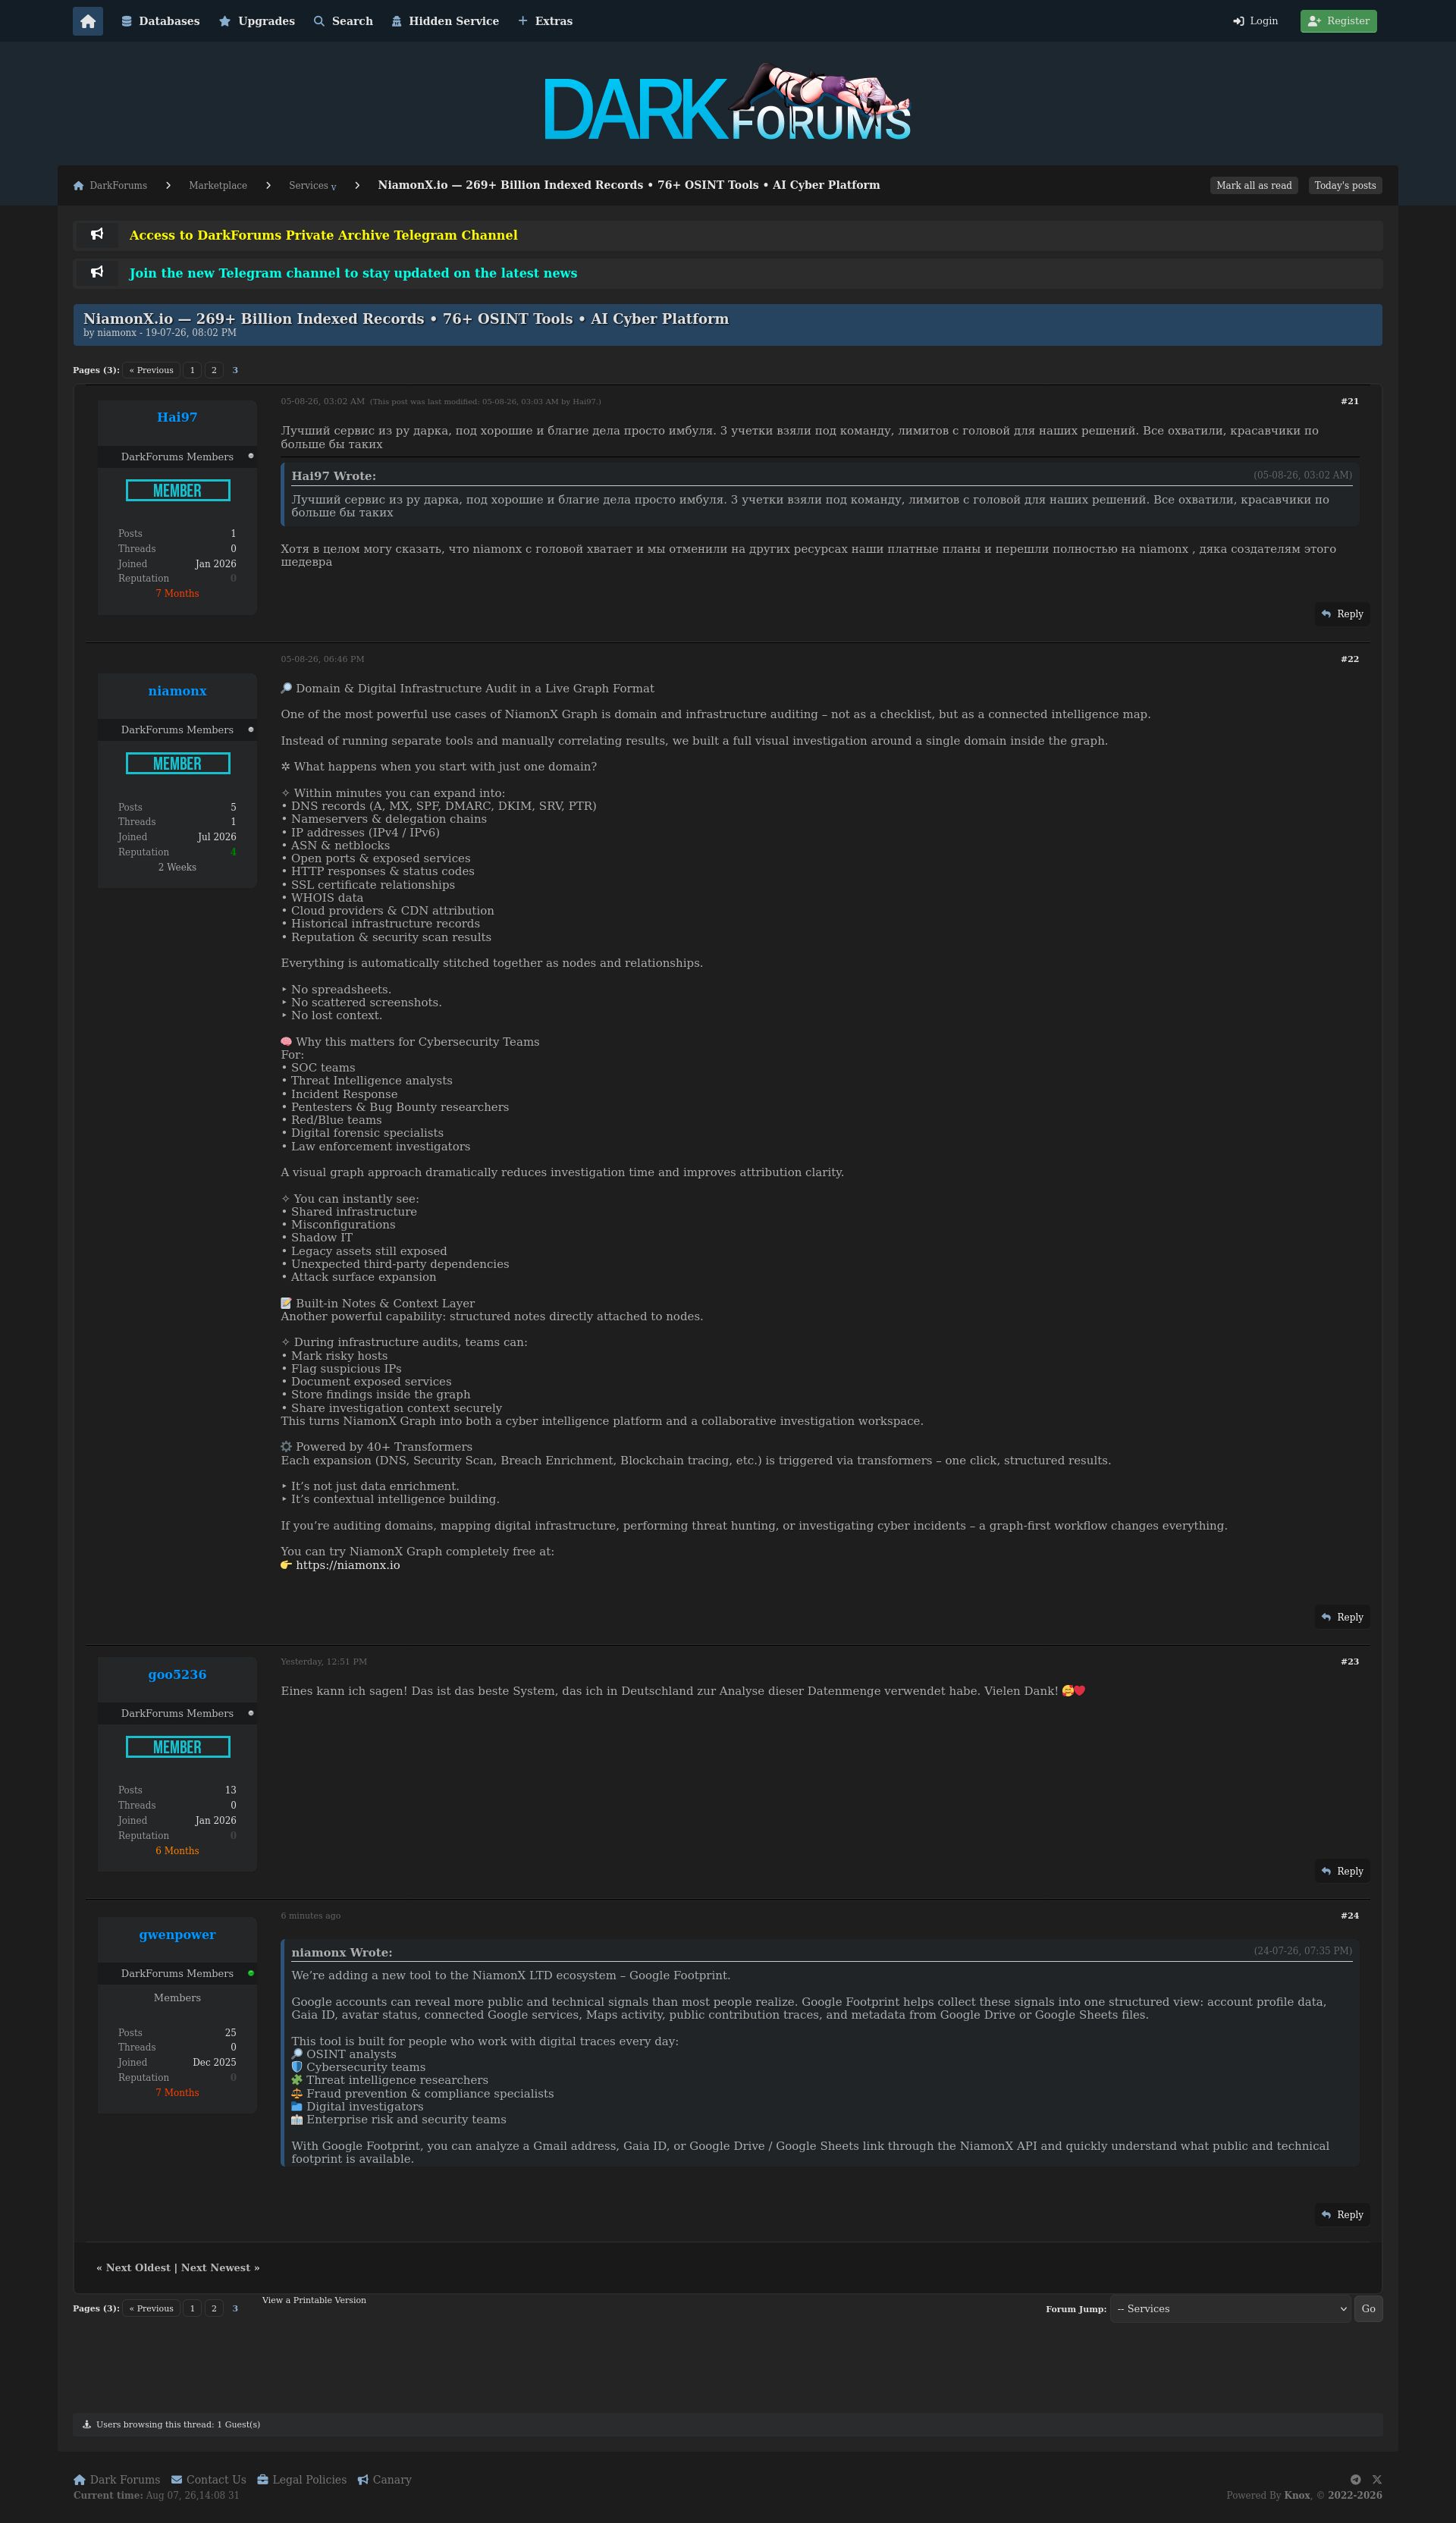
Task: Click Previous in pagination below the posts
Action: coord(151,2309)
